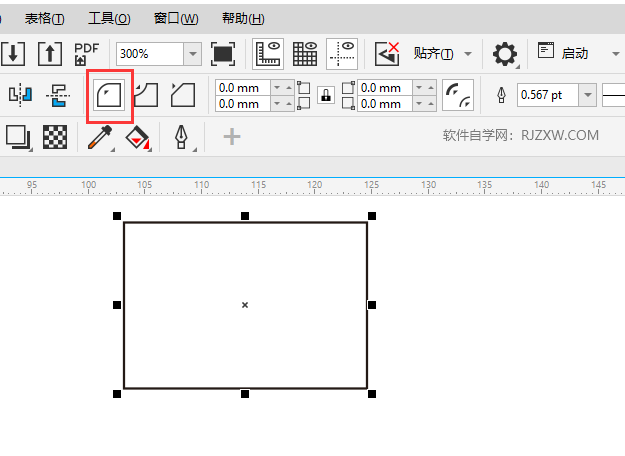The height and width of the screenshot is (456, 625).
Task: Expand the zoom level dropdown arrow
Action: pyautogui.click(x=193, y=53)
